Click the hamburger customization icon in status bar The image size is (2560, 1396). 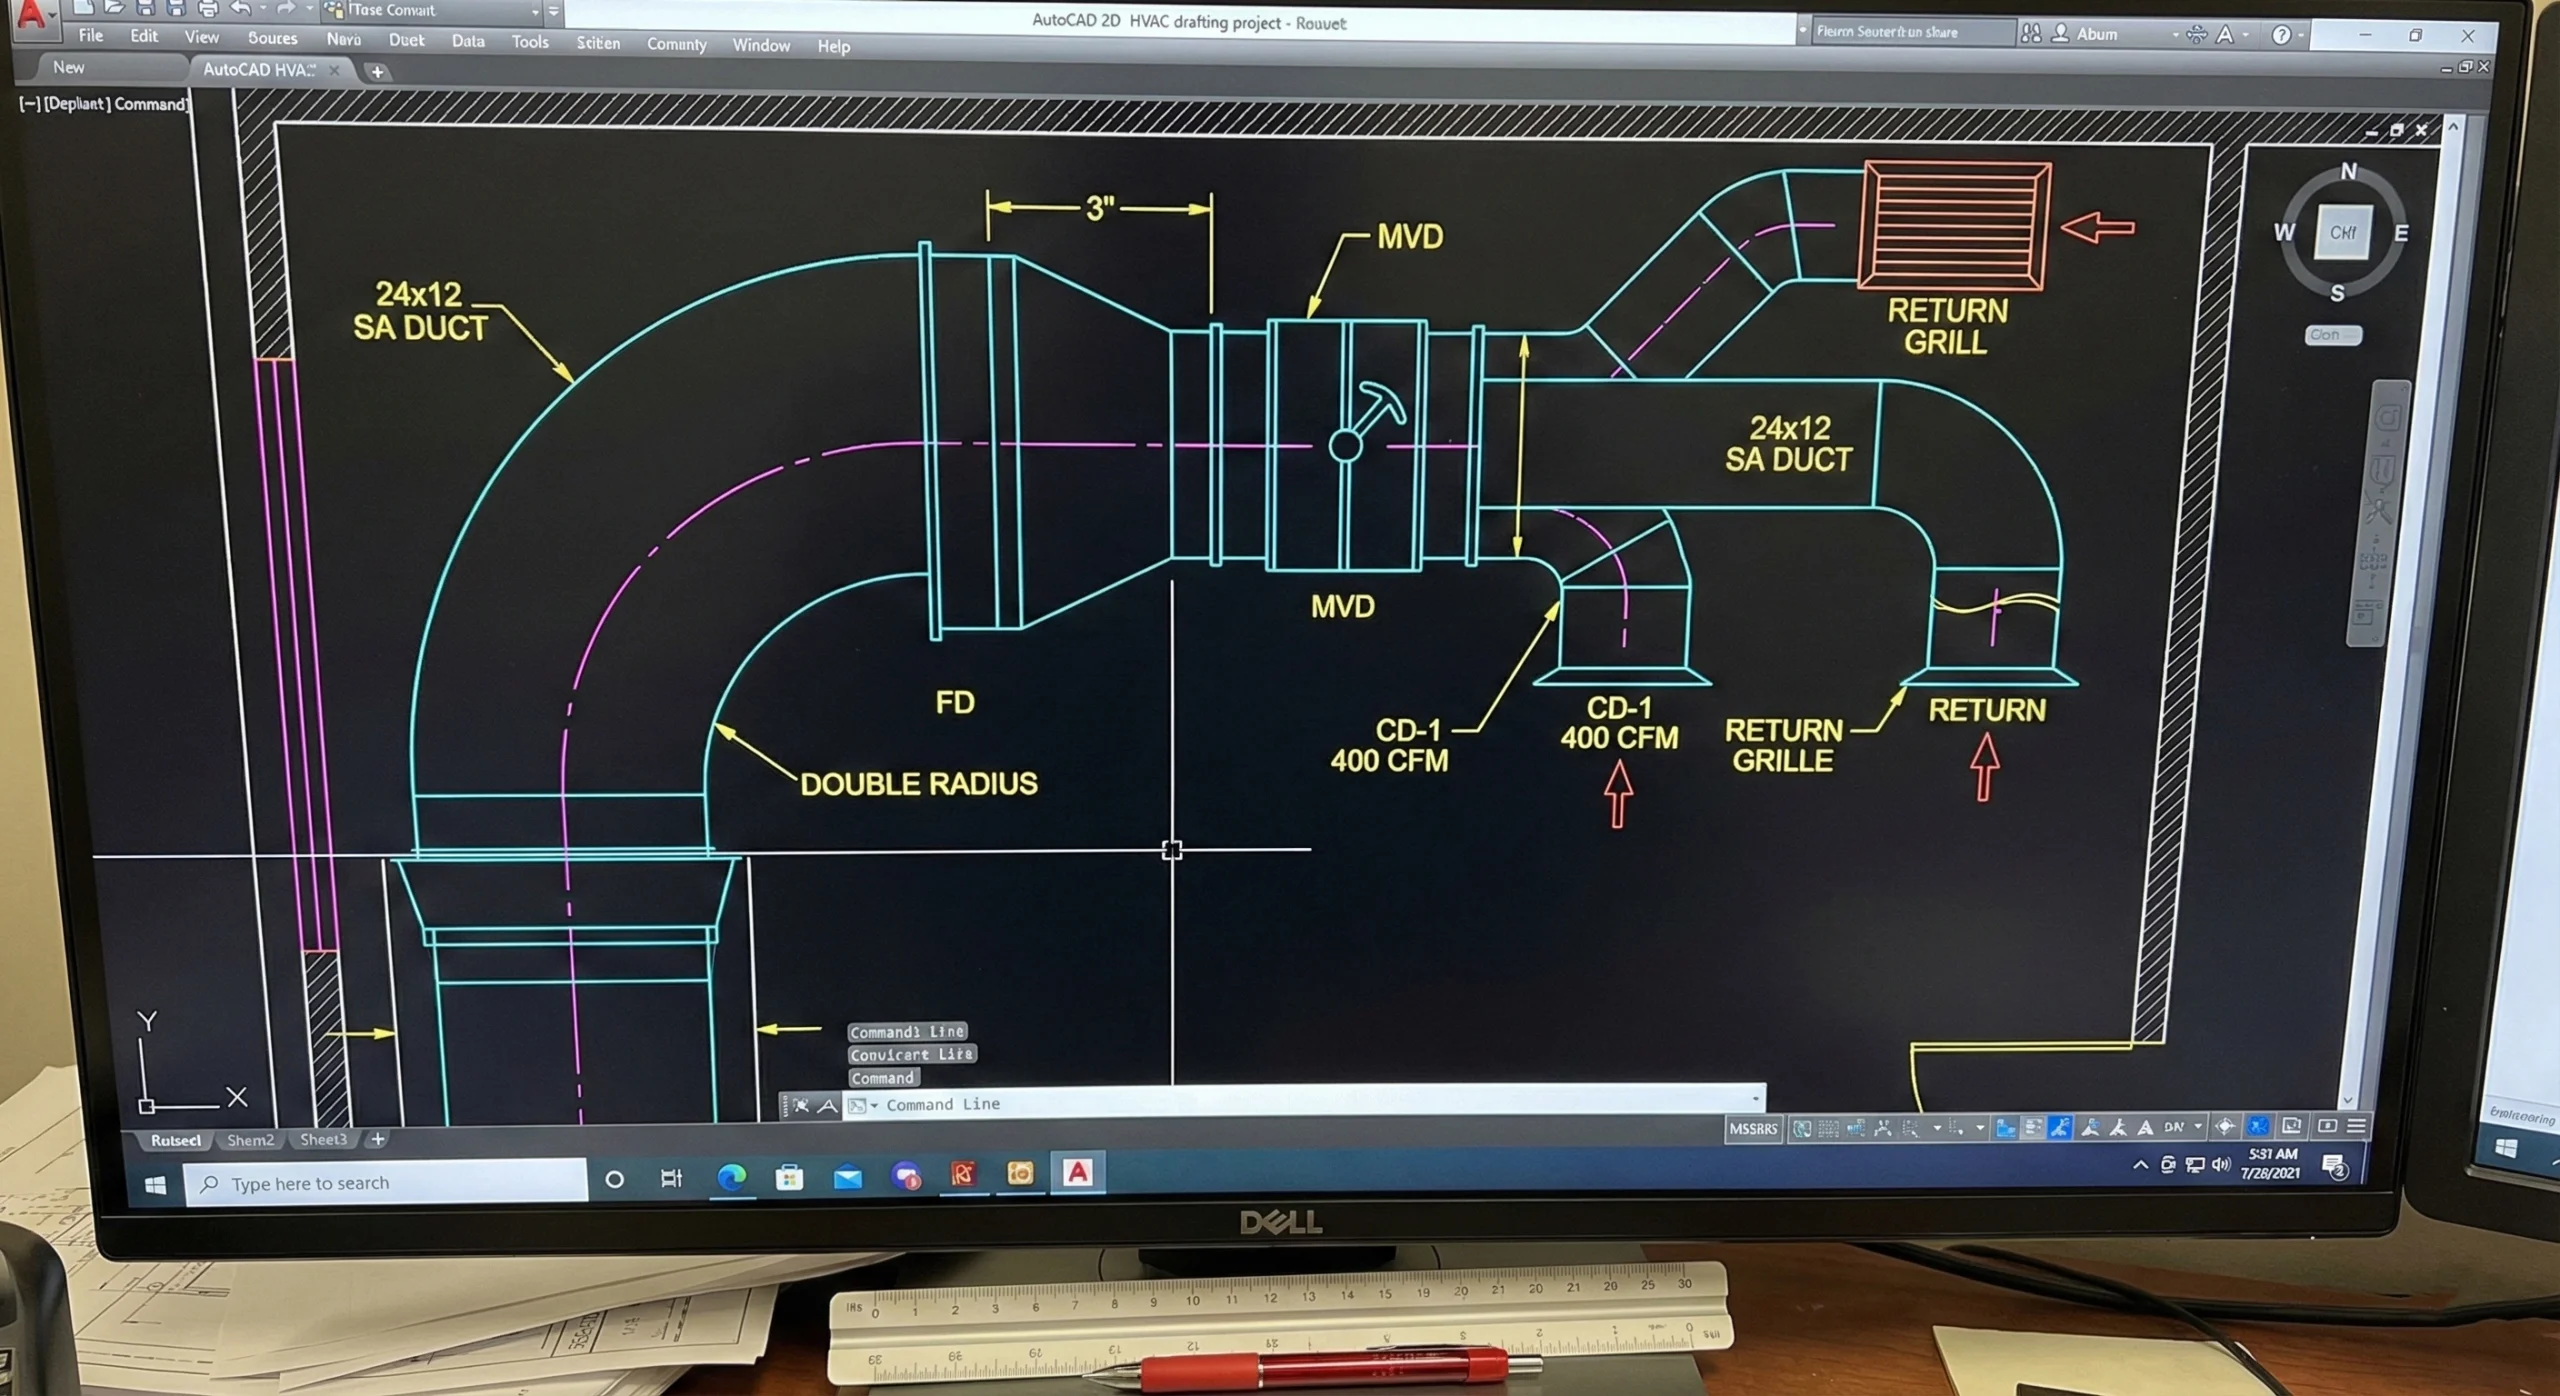pos(2357,1126)
